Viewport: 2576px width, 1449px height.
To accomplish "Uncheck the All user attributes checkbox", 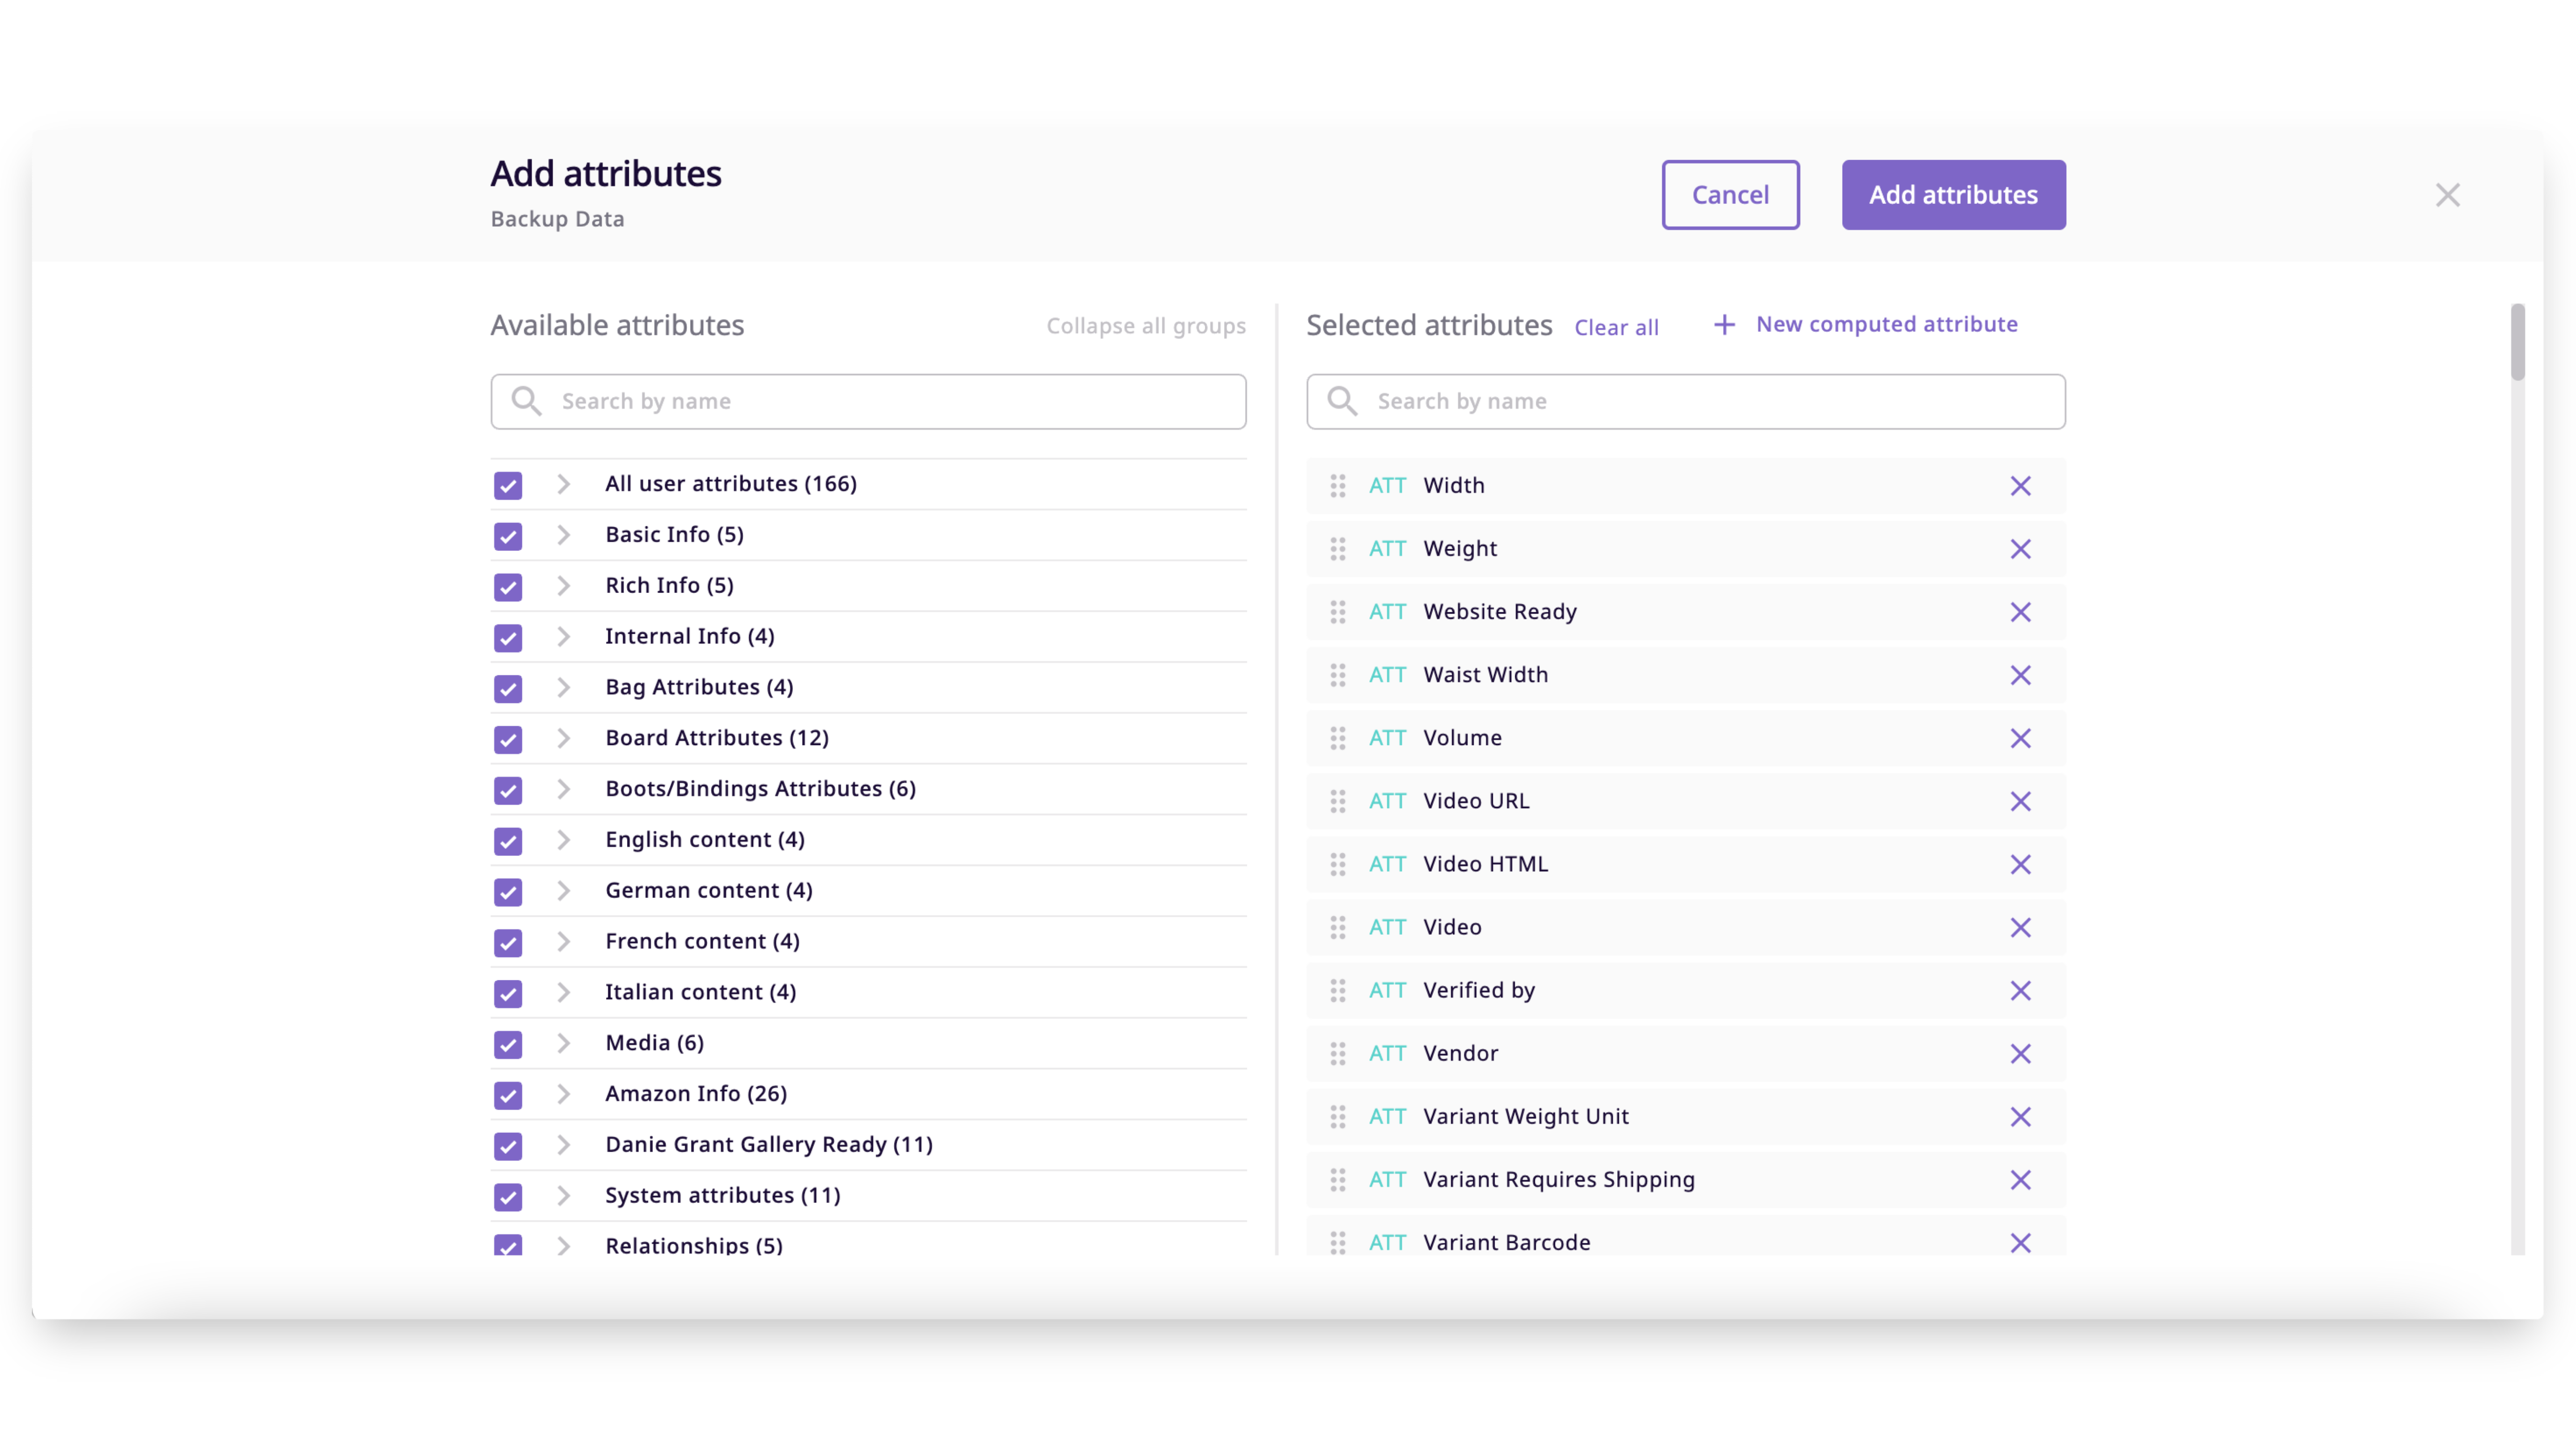I will point(508,486).
